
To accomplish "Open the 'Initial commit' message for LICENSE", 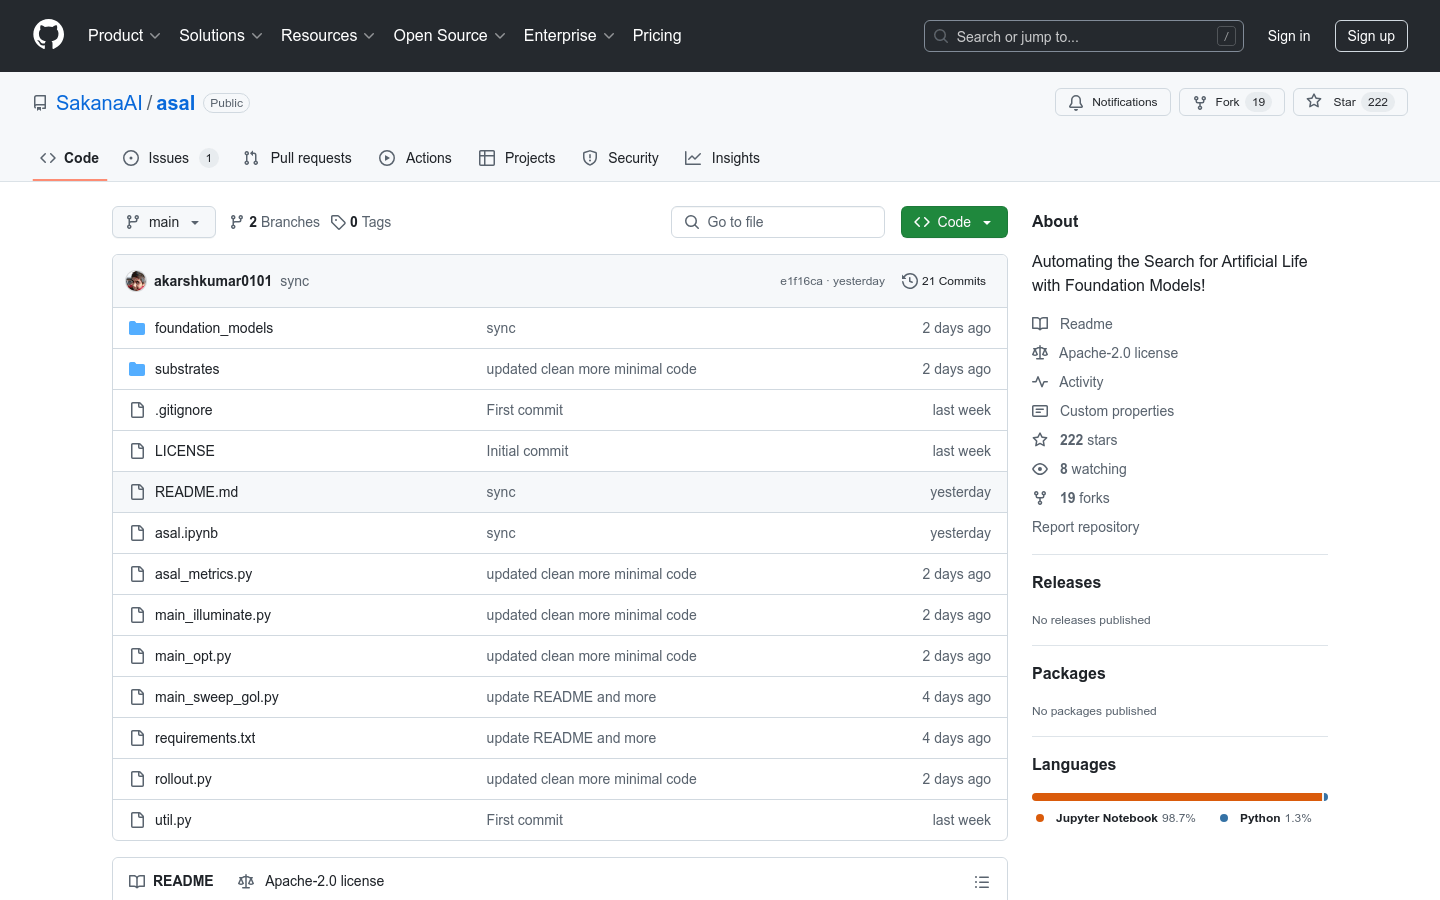I will [x=527, y=451].
